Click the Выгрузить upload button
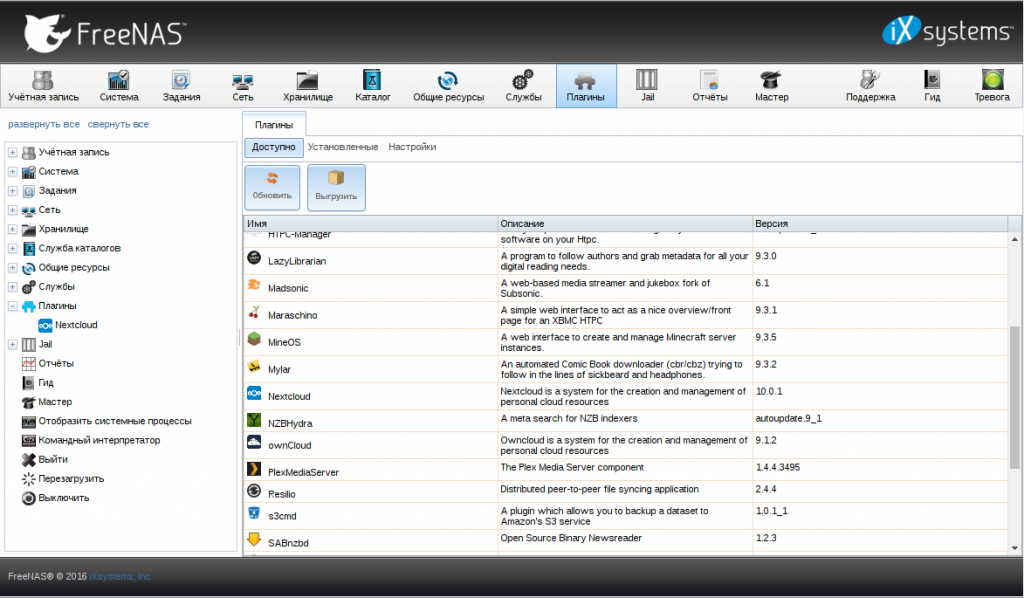The height and width of the screenshot is (598, 1024). pos(336,187)
